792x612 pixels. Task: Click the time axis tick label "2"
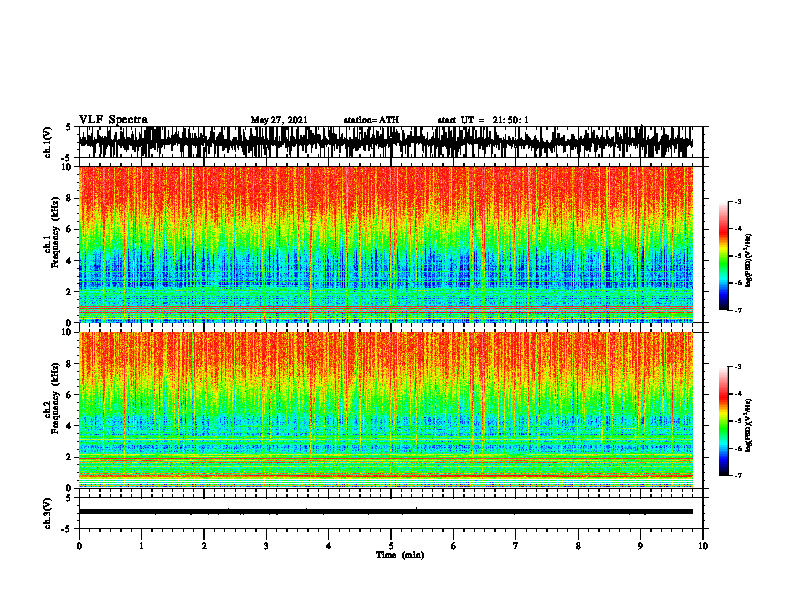(x=204, y=546)
